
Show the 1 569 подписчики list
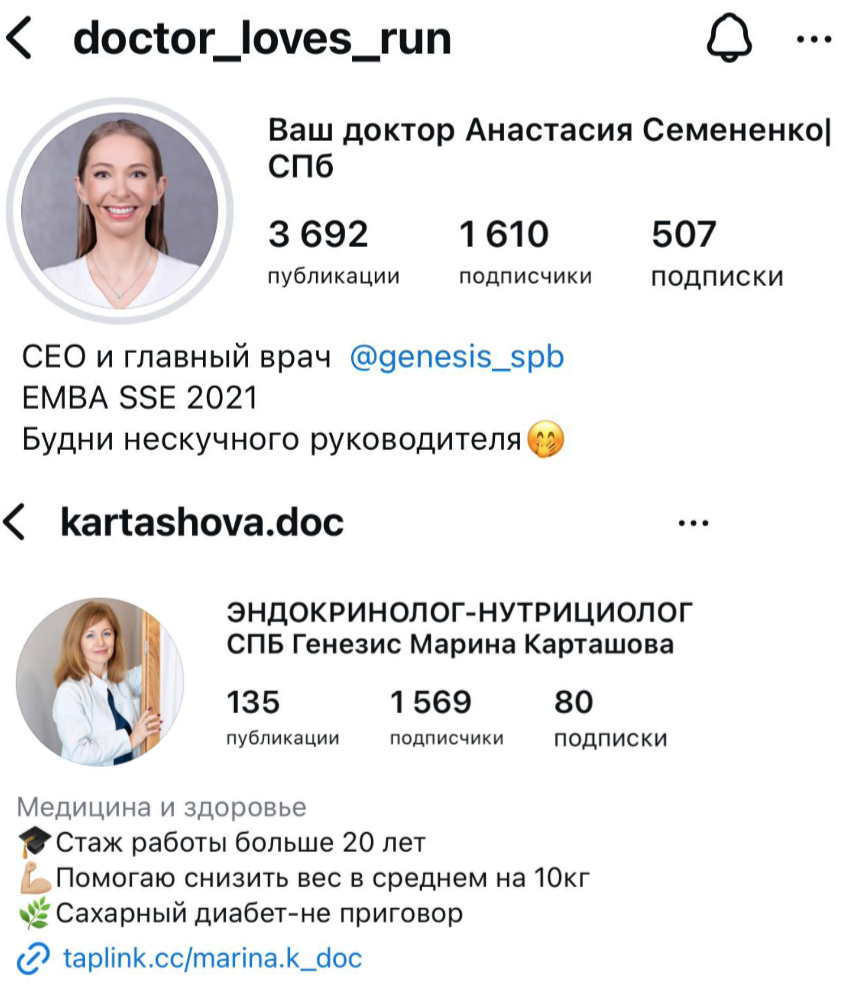pos(446,718)
